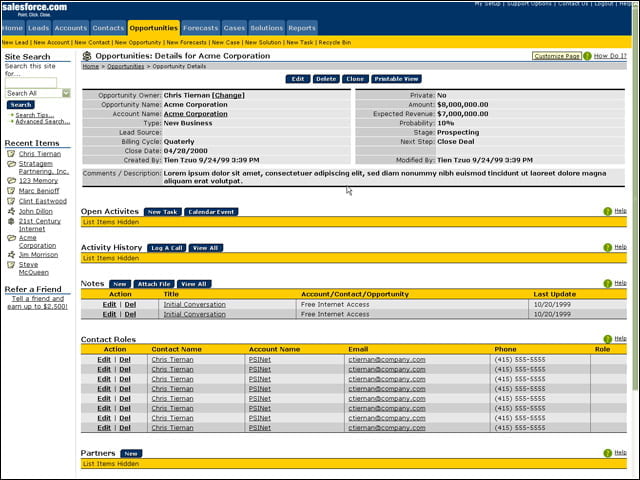Click the New Task button

pyautogui.click(x=162, y=212)
